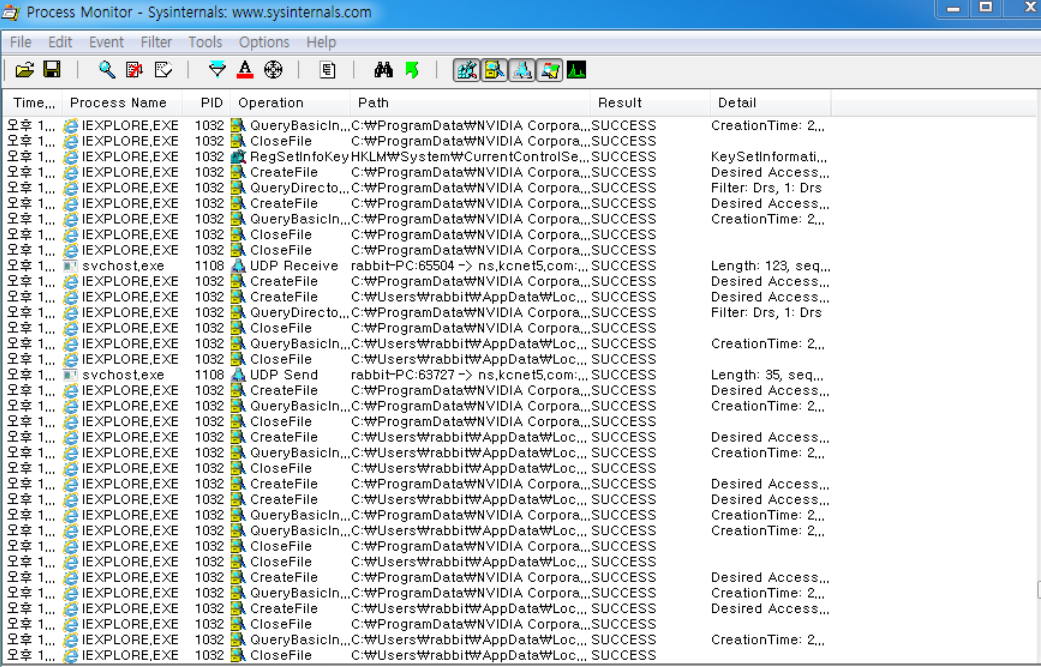The height and width of the screenshot is (667, 1041).
Task: Open the File menu
Action: pos(21,42)
